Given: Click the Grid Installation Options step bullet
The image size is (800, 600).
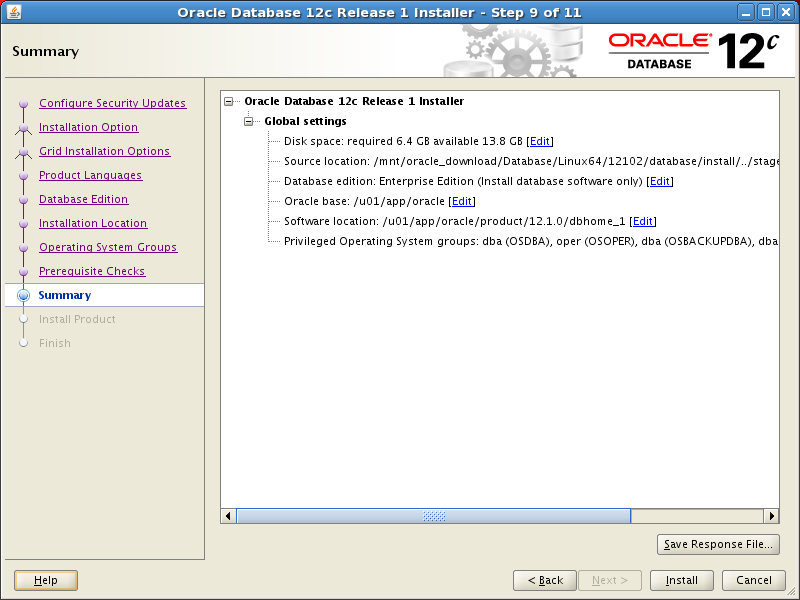Looking at the screenshot, I should [x=23, y=152].
